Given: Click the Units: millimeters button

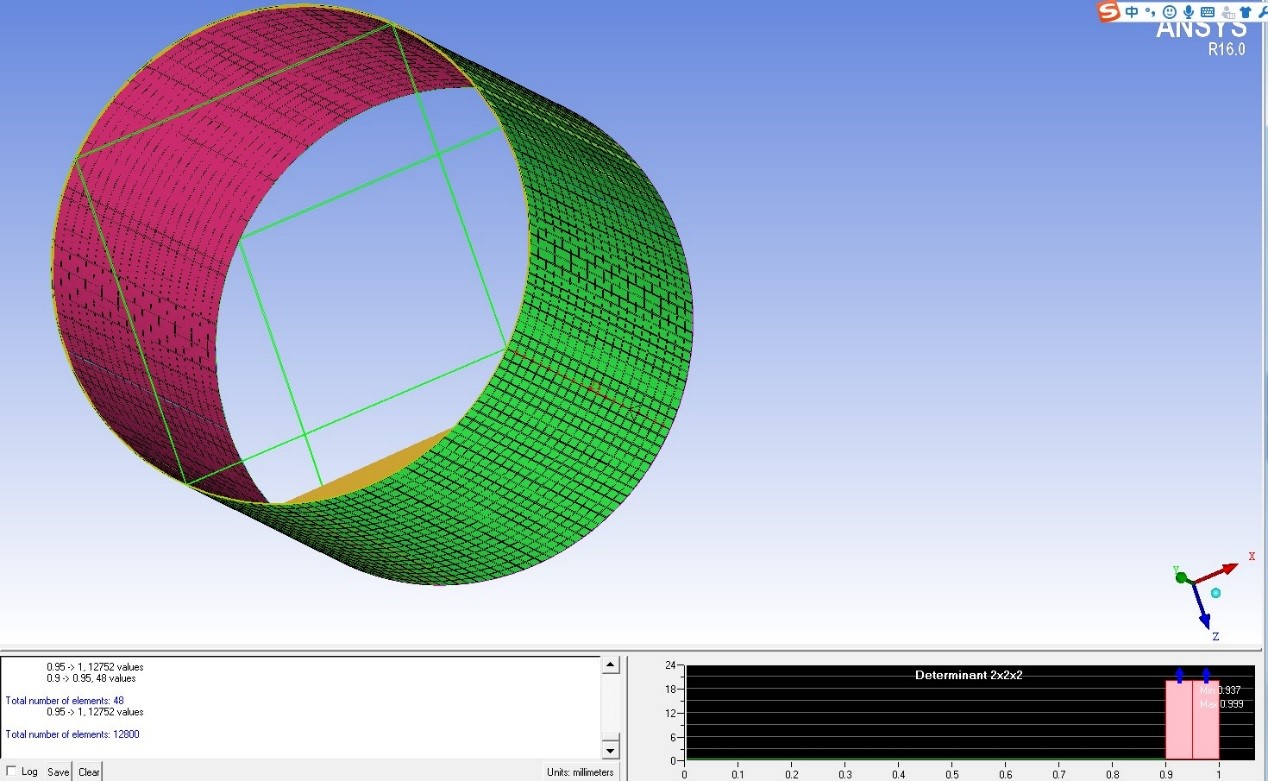Looking at the screenshot, I should point(582,771).
